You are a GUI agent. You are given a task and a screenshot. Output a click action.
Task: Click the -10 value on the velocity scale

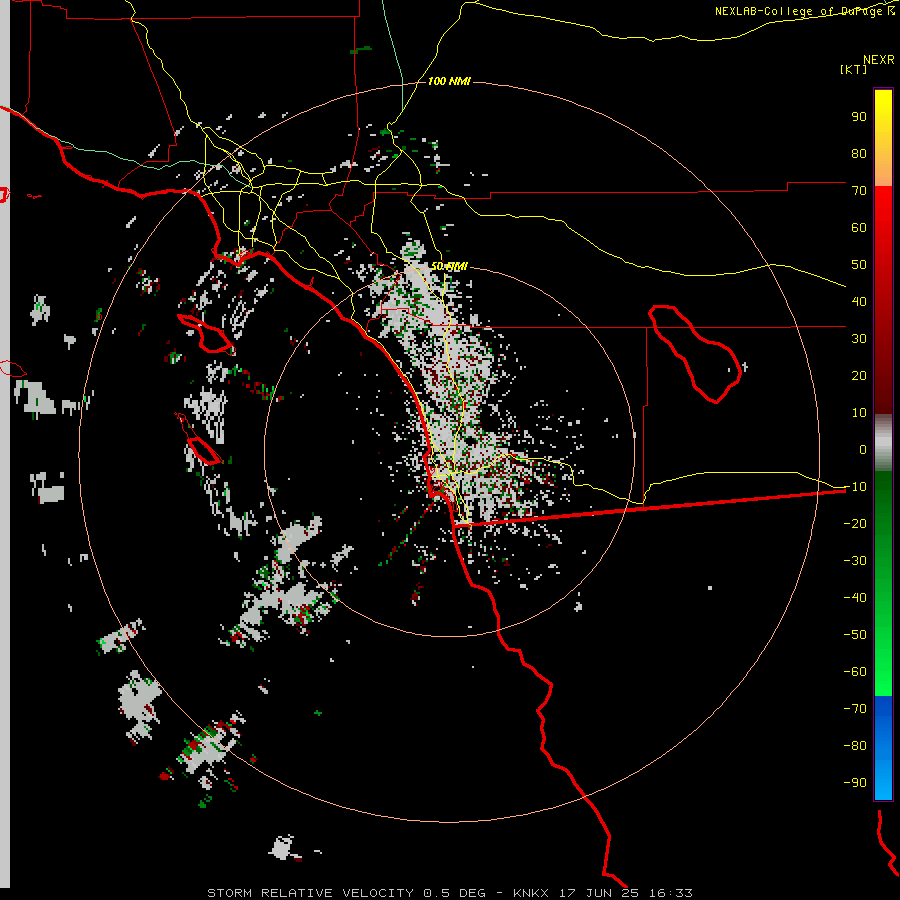pyautogui.click(x=855, y=487)
